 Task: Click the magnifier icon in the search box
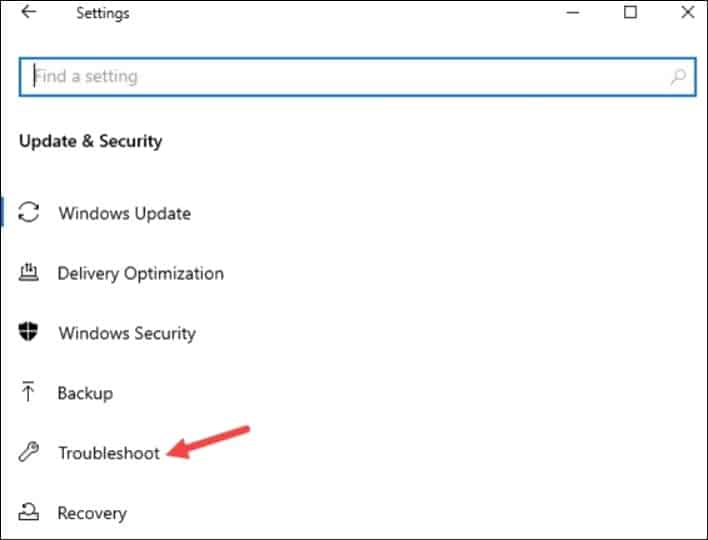click(678, 77)
